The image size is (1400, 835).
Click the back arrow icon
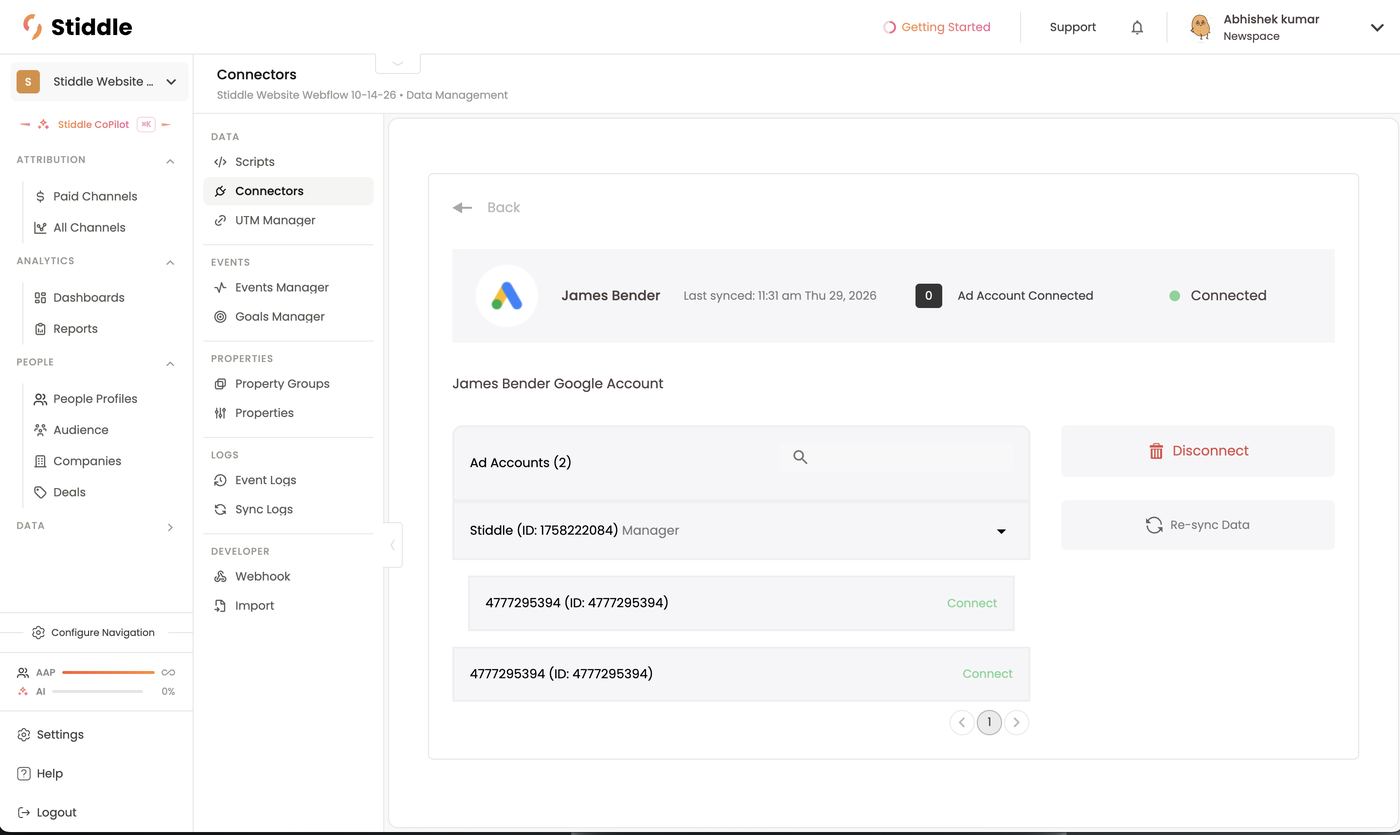462,208
